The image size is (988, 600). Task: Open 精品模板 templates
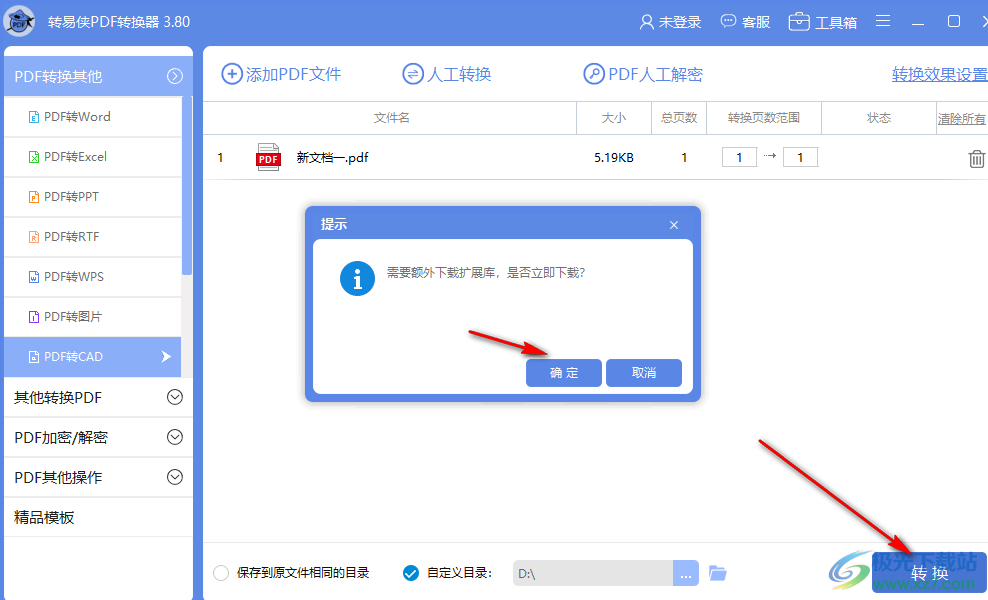[98, 517]
